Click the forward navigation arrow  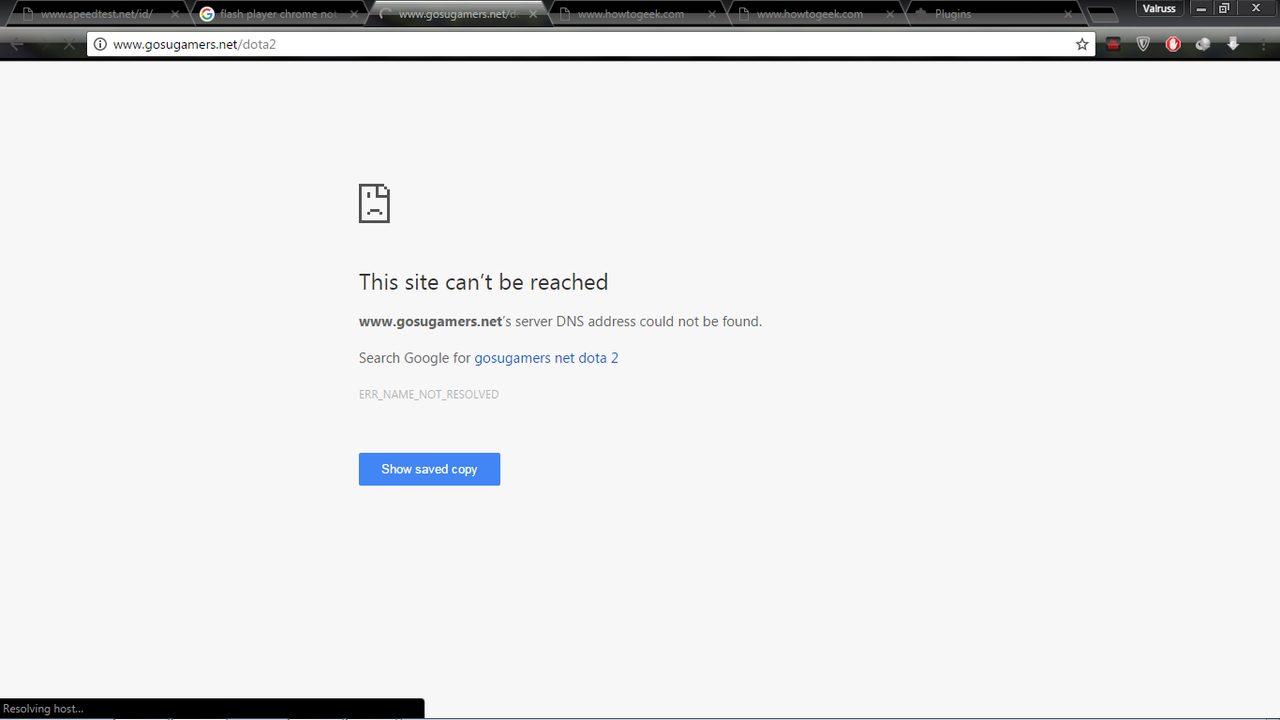click(43, 44)
